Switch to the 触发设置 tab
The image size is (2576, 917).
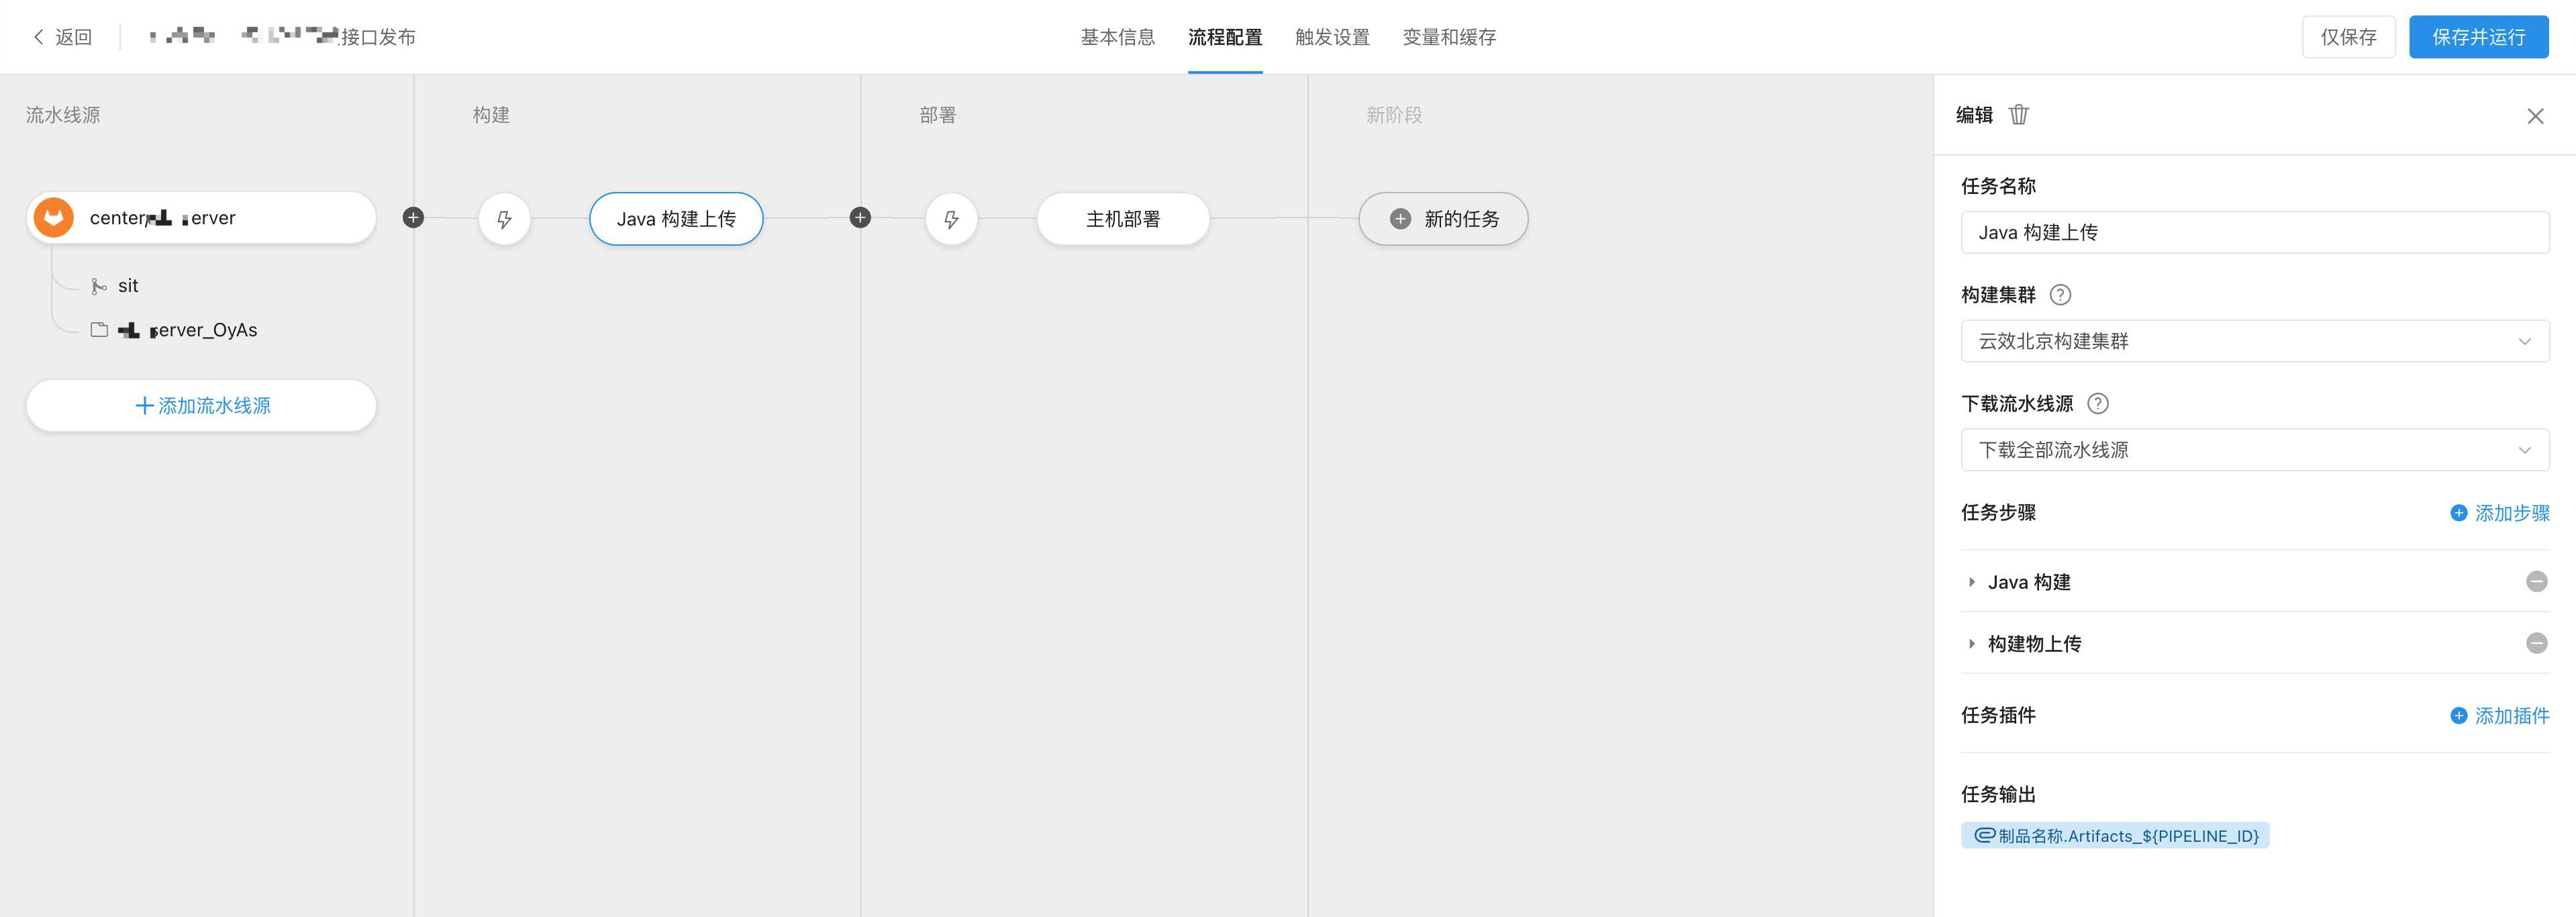pos(1331,37)
